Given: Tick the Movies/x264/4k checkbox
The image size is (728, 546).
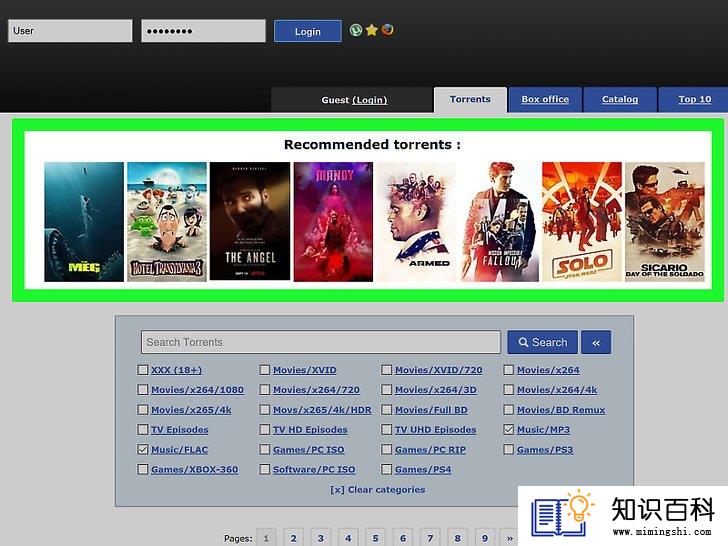Looking at the screenshot, I should 508,390.
